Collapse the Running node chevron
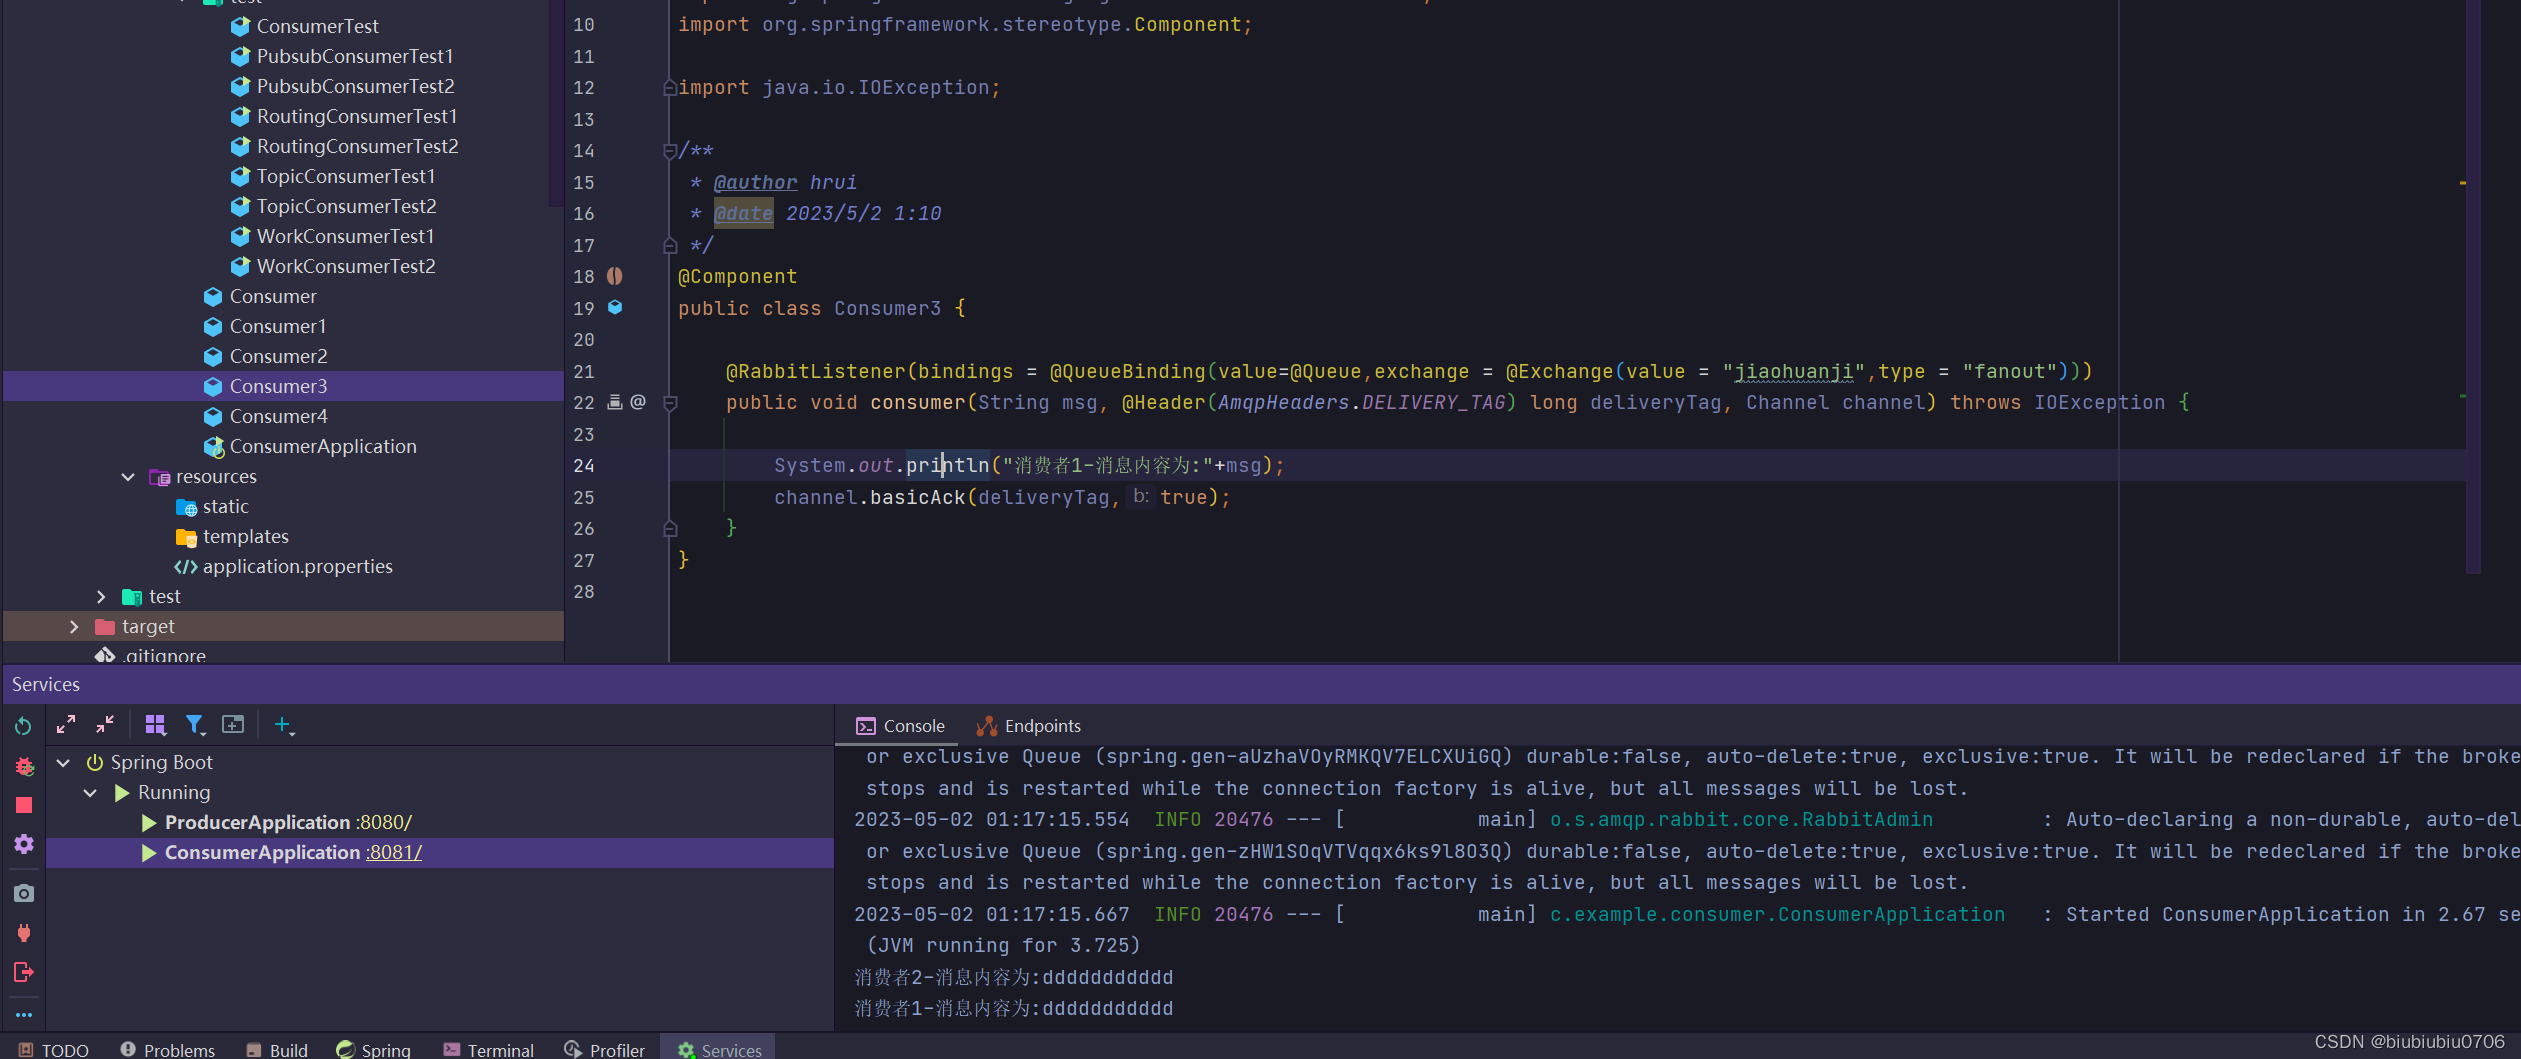The height and width of the screenshot is (1059, 2521). click(90, 792)
